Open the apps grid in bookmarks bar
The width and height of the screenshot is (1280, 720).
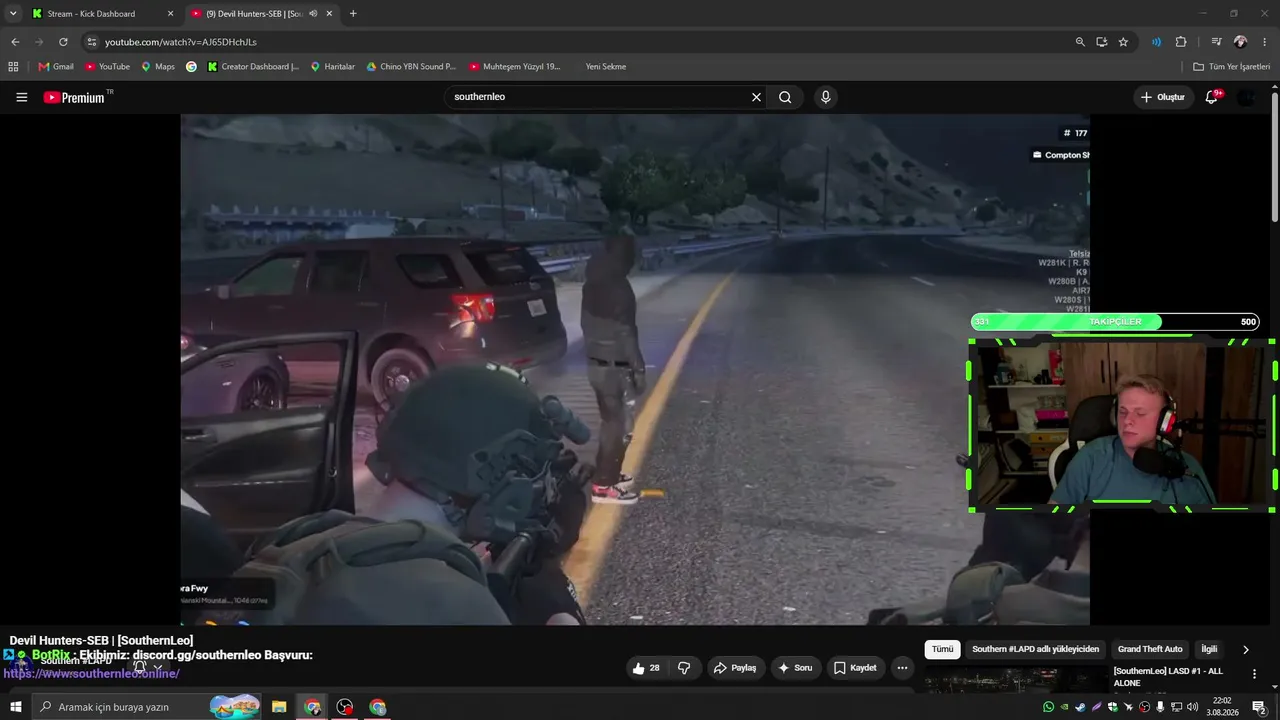pos(13,67)
